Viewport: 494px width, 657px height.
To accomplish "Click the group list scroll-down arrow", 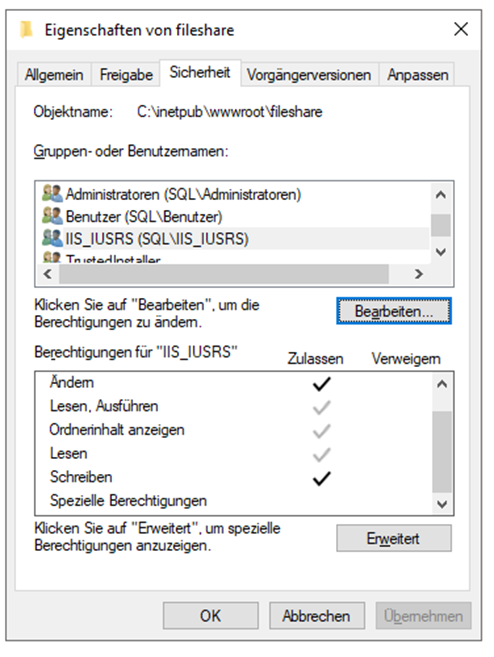I will (441, 252).
